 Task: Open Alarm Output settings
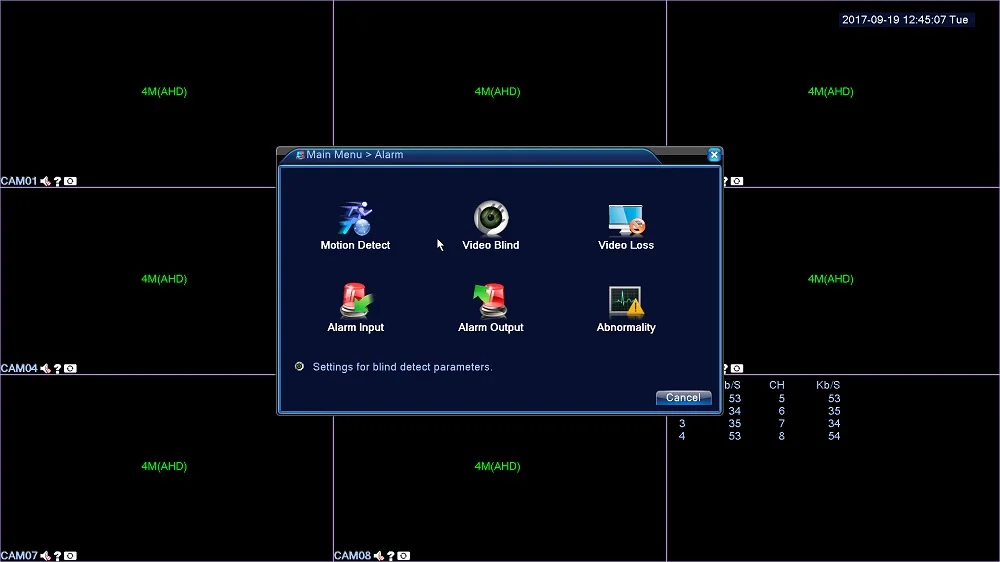click(x=490, y=308)
